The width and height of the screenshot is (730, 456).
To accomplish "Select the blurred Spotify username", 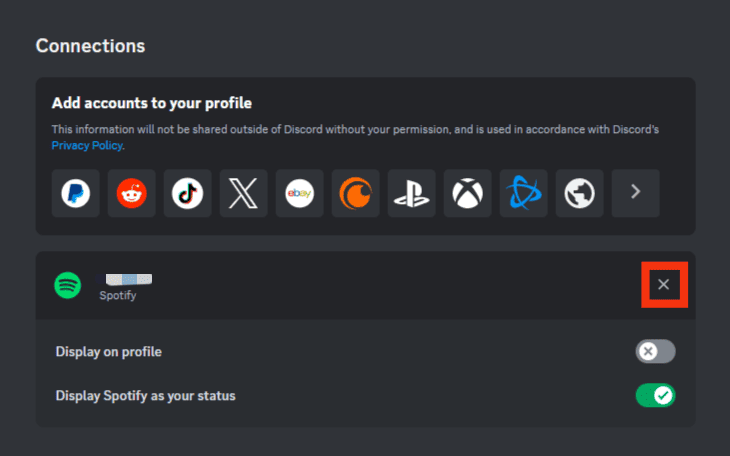I will (124, 279).
